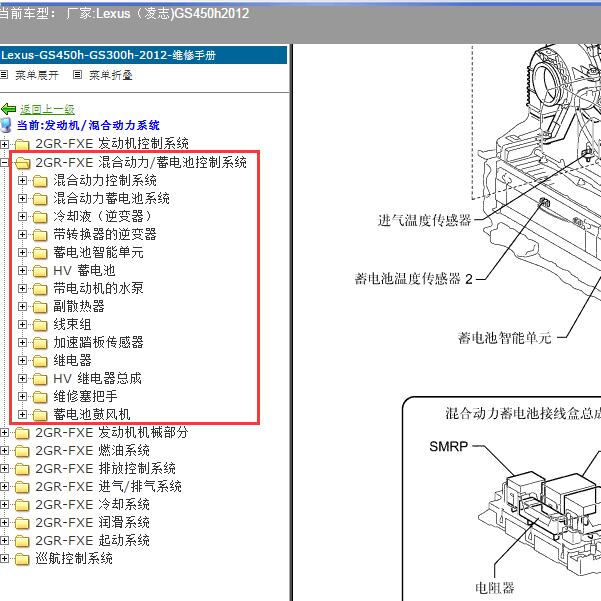This screenshot has width=601, height=601.
Task: Expand the 继电器 node
Action: [x=22, y=361]
